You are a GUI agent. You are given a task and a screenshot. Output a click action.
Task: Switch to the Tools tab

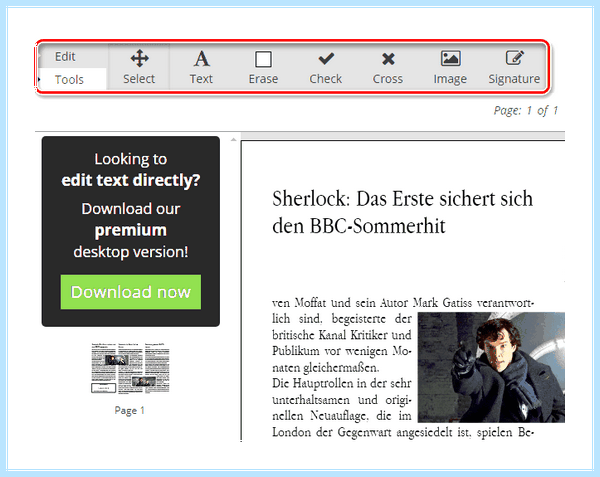(69, 80)
